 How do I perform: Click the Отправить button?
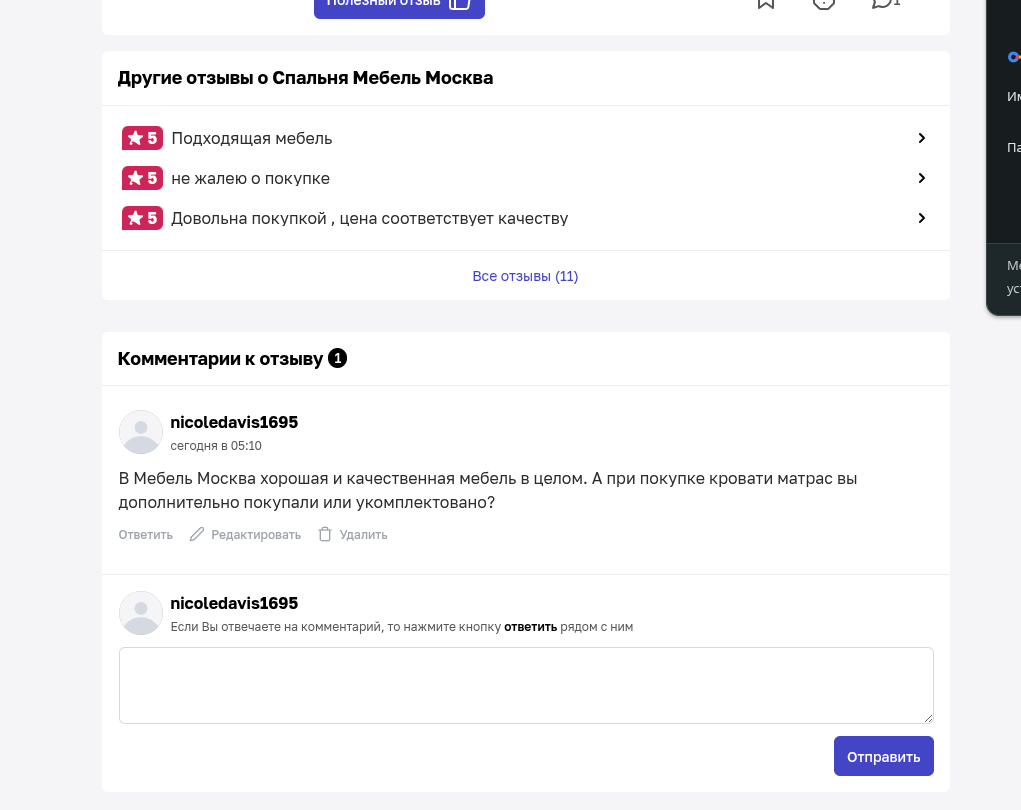point(884,756)
